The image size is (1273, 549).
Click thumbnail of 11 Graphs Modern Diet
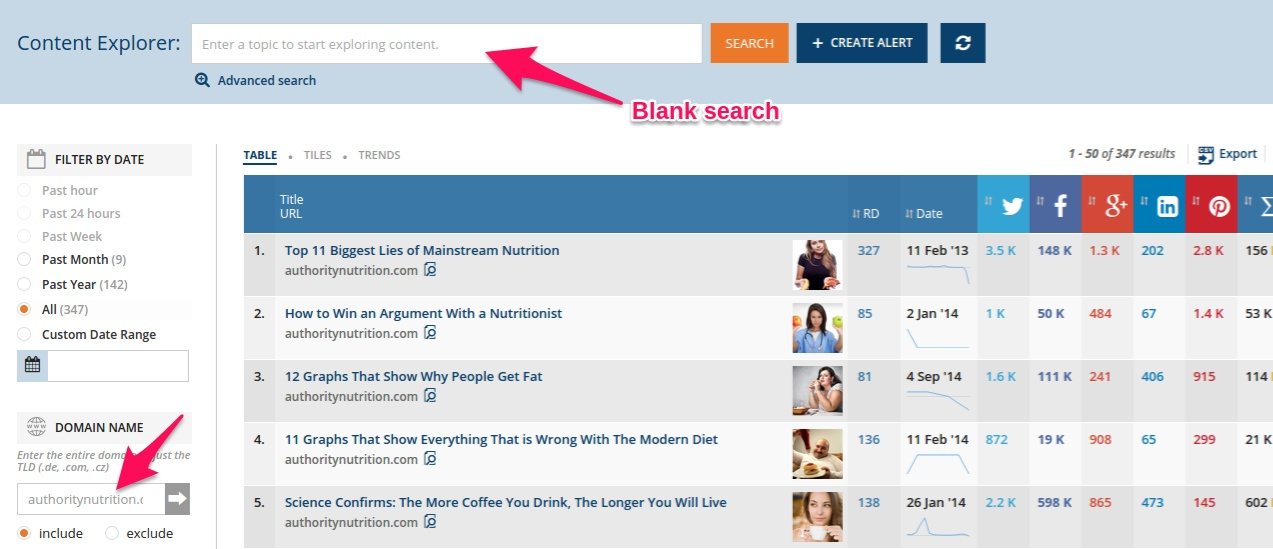tap(818, 454)
